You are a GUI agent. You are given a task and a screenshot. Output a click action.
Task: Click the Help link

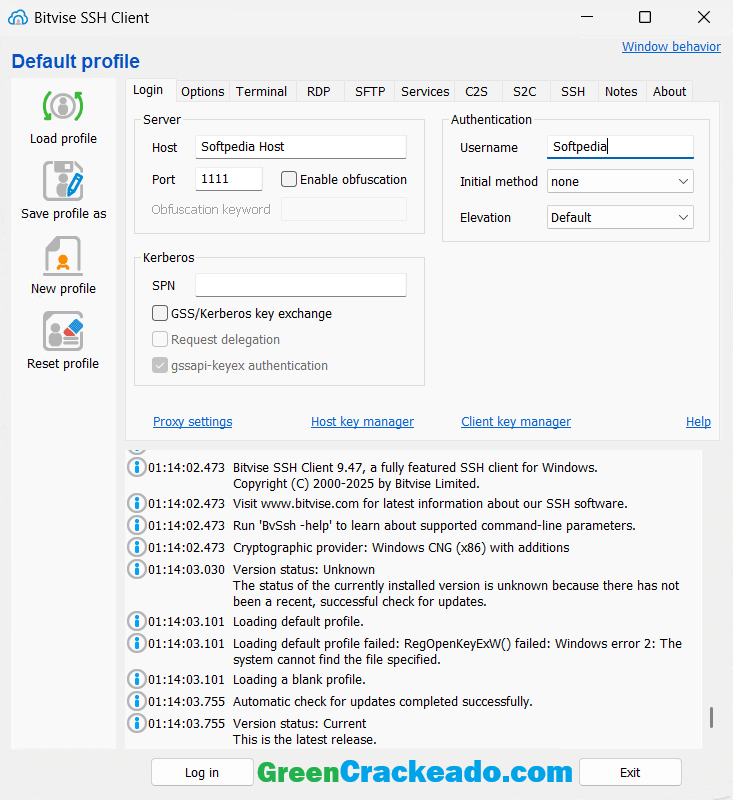tap(698, 421)
